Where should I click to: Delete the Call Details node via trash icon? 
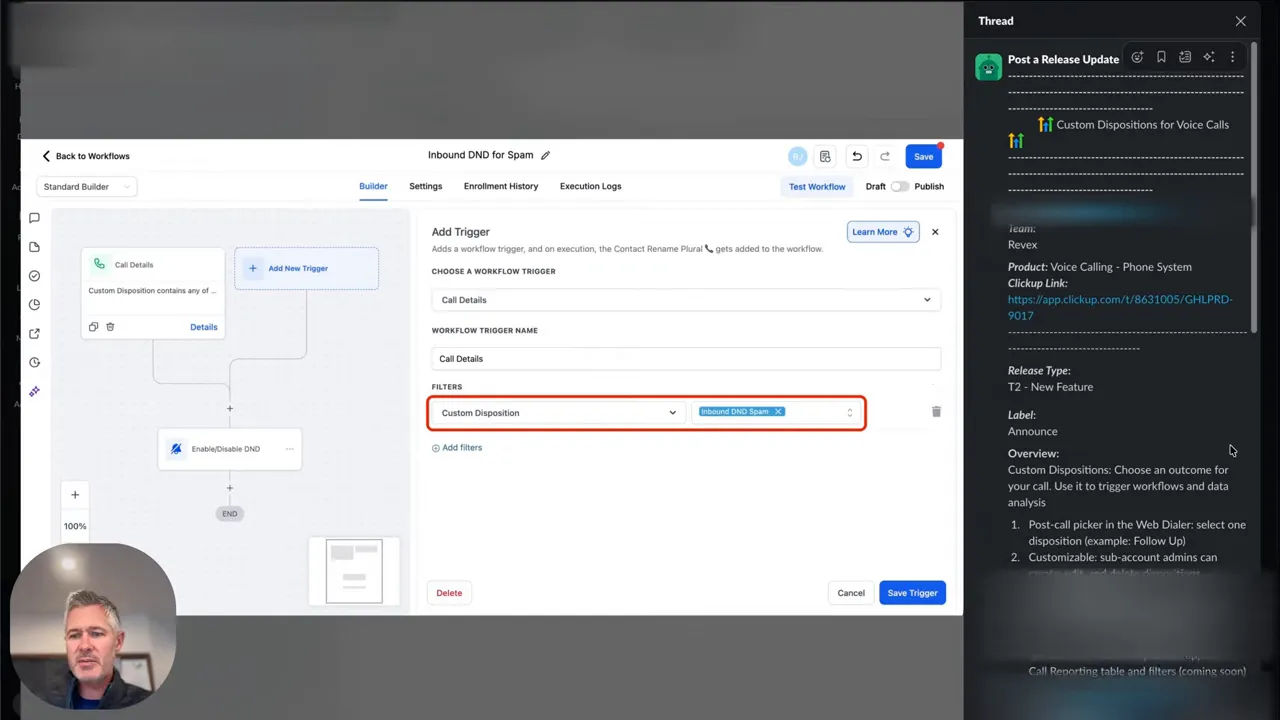tap(110, 326)
